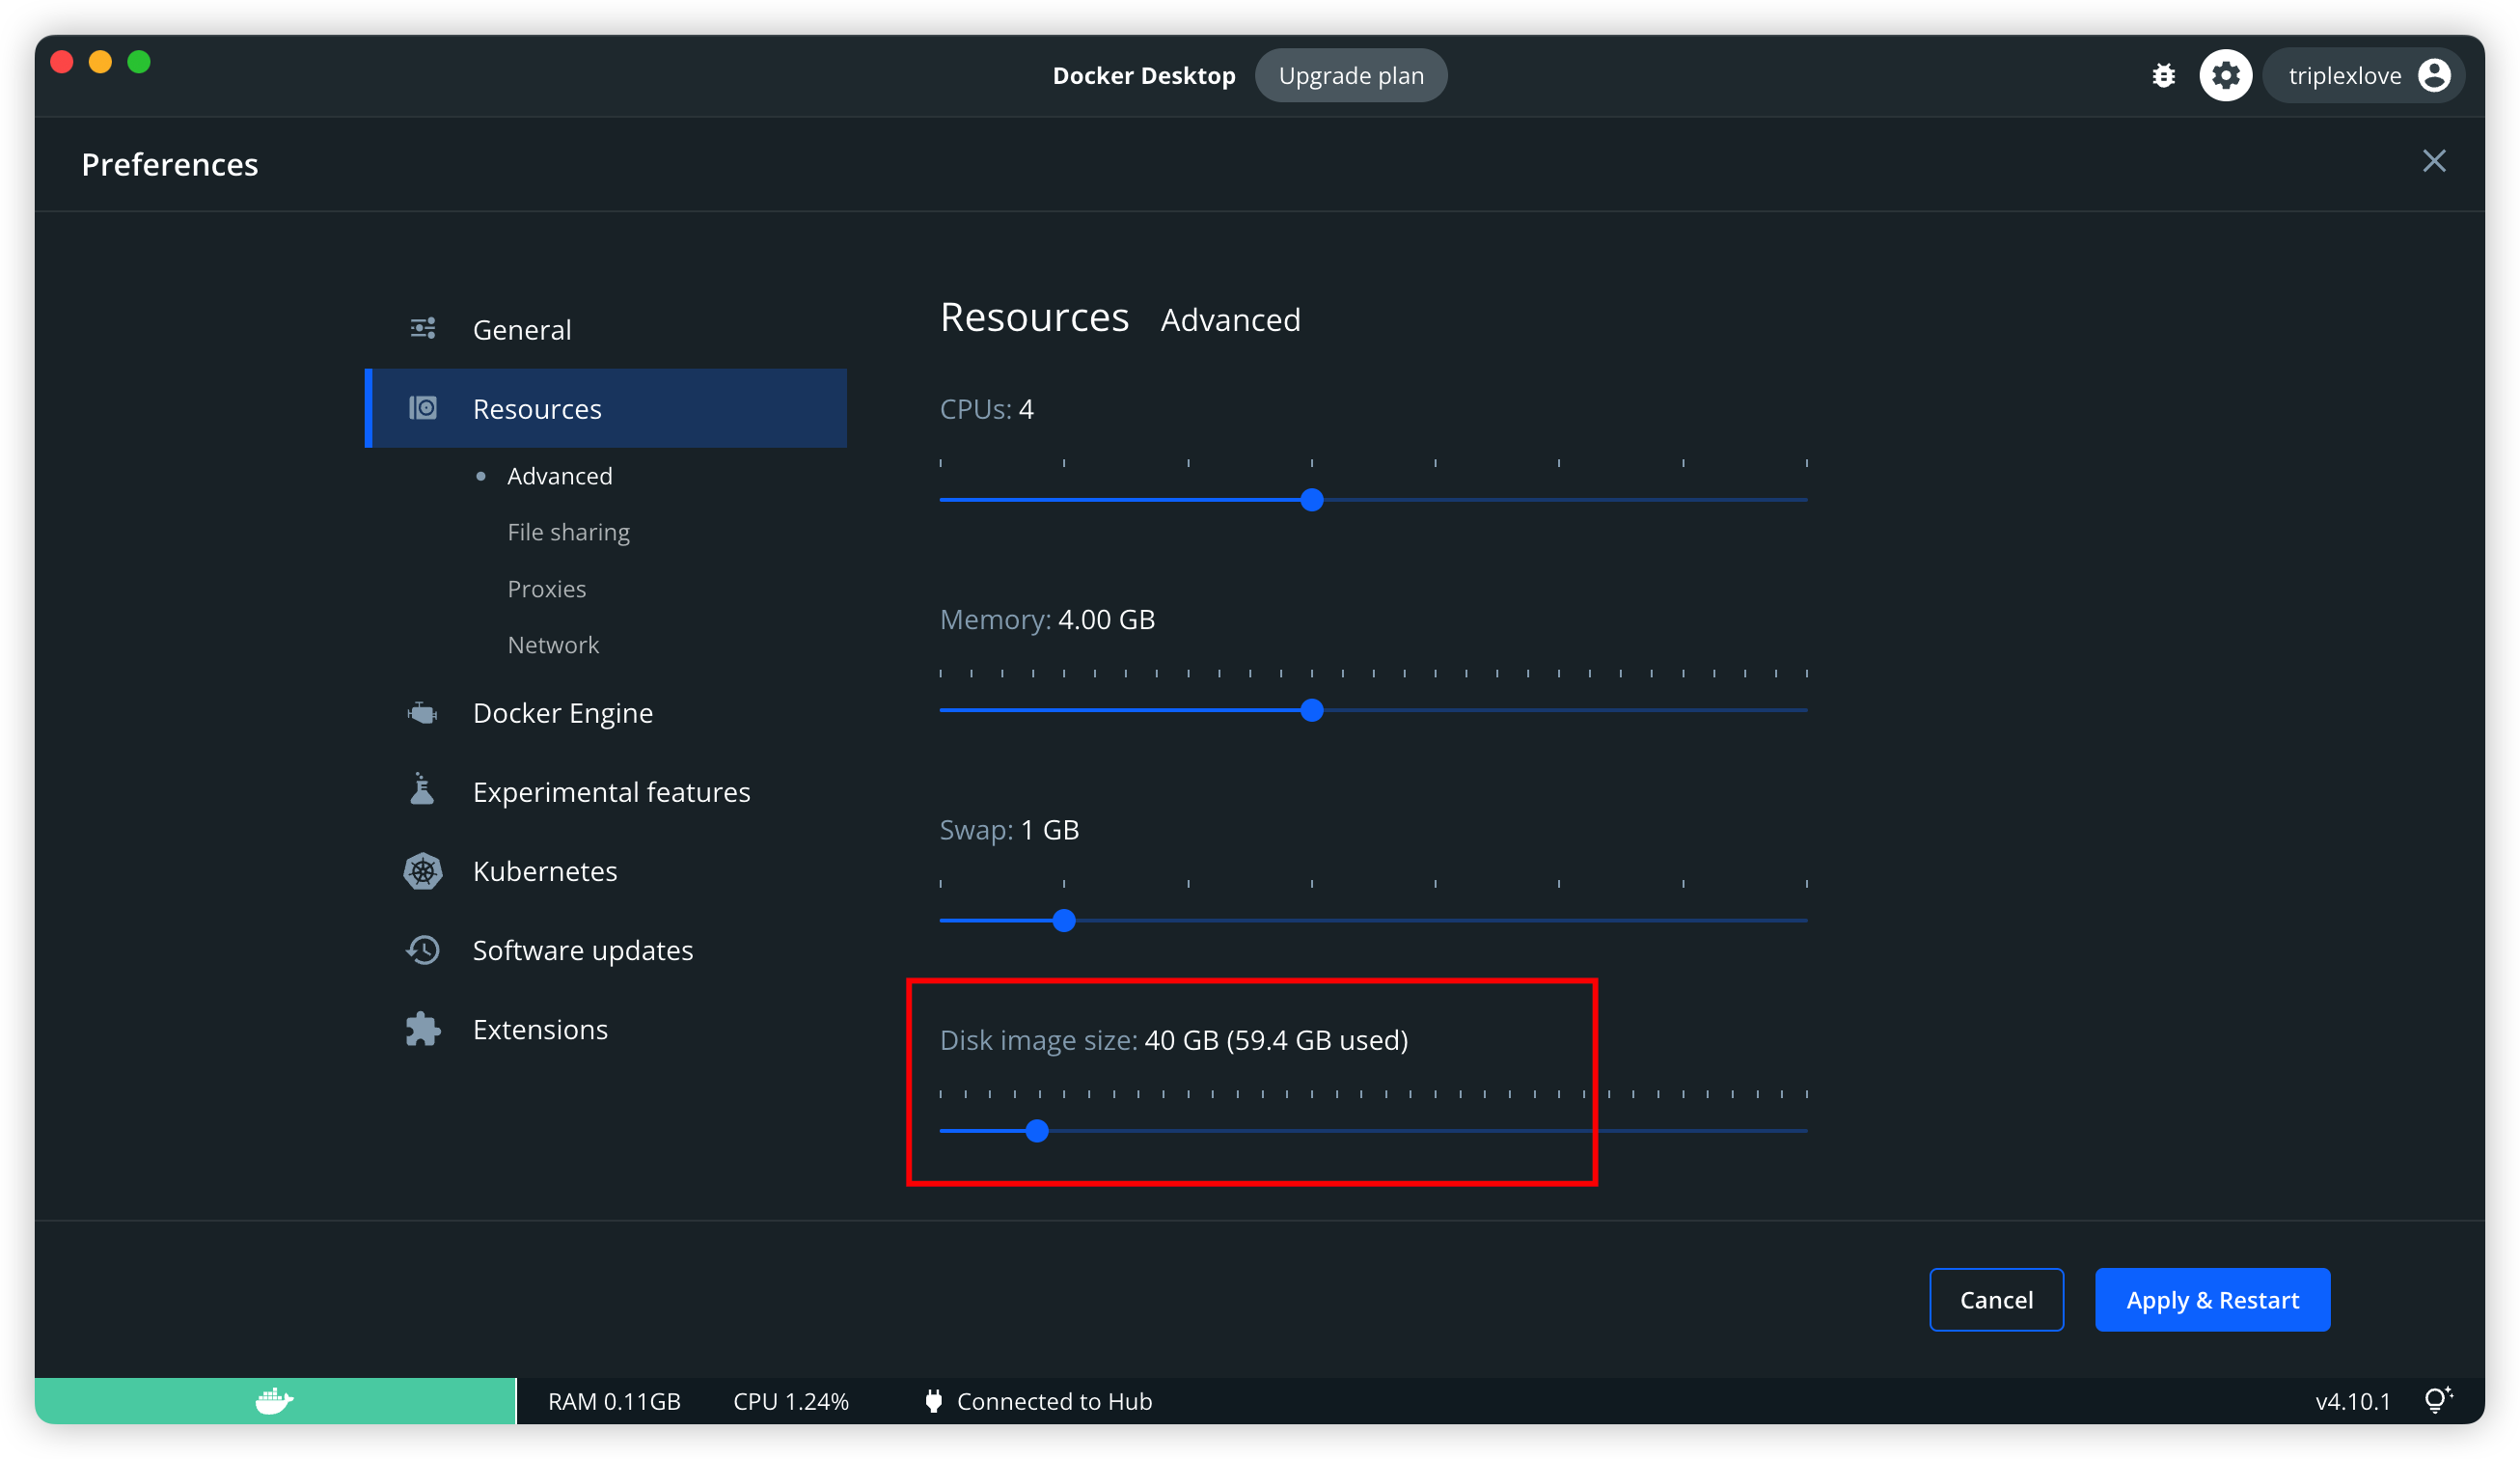Image resolution: width=2520 pixels, height=1459 pixels.
Task: Open the General settings section
Action: [x=606, y=329]
